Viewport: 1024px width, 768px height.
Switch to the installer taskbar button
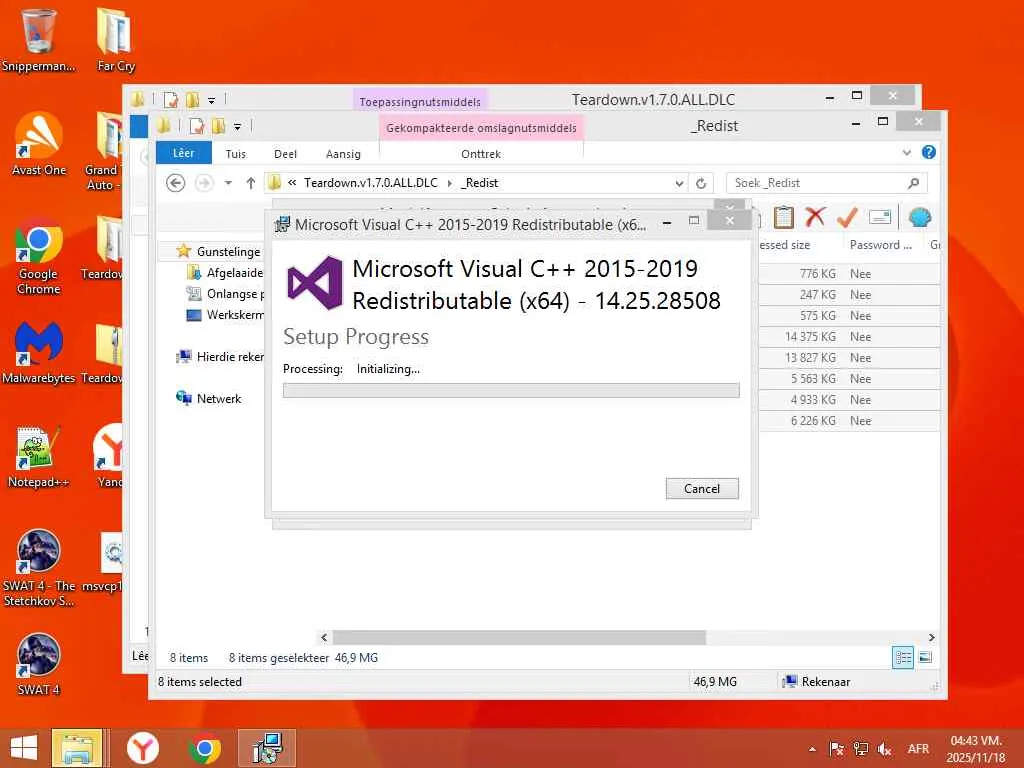point(267,748)
